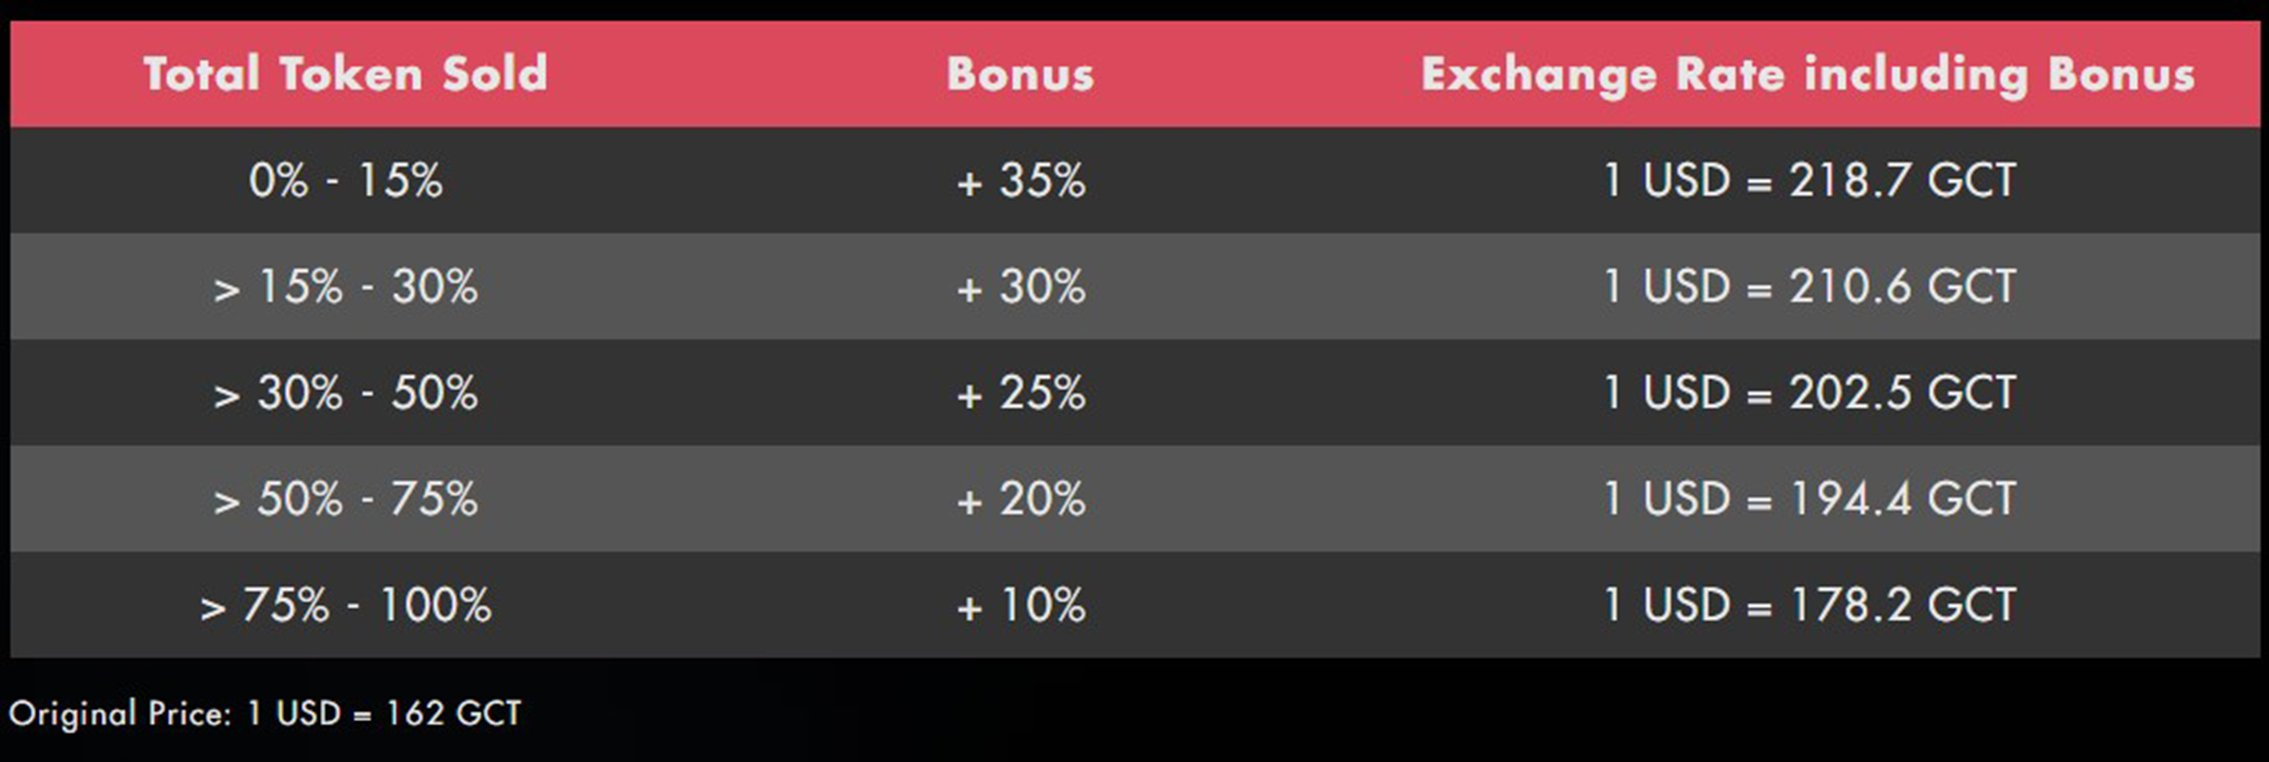Viewport: 2269px width, 762px height.
Task: Select the '> 75% - 100%' range cell
Action: click(x=345, y=605)
